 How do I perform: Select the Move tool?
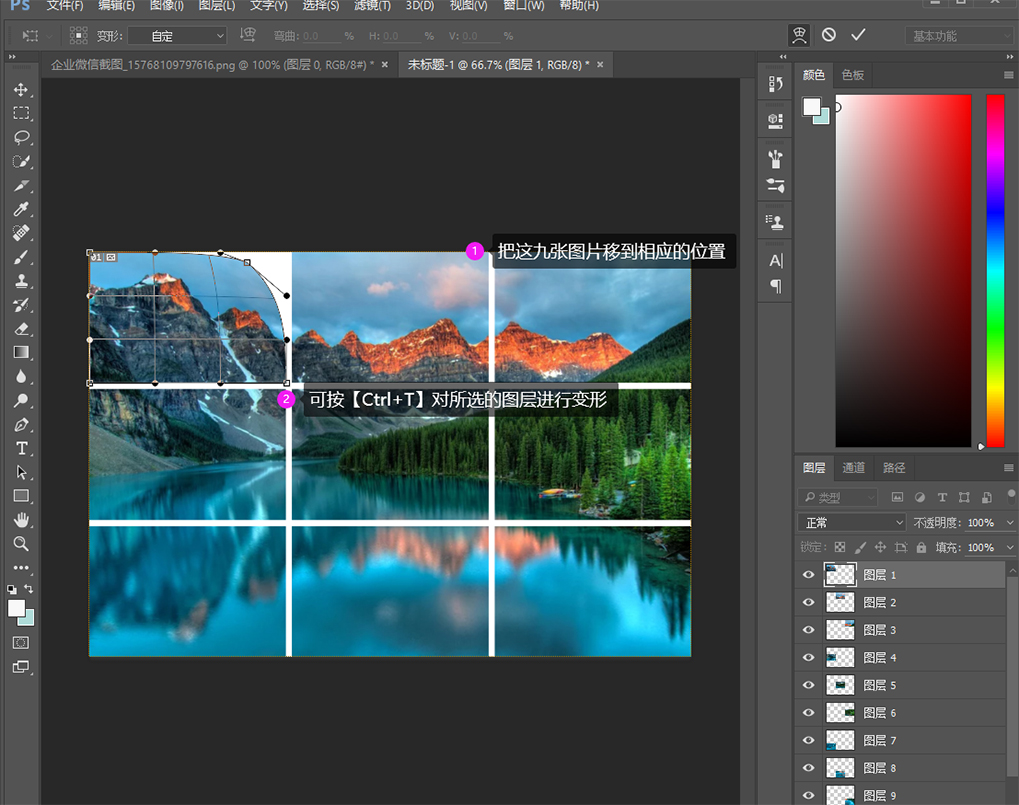21,90
